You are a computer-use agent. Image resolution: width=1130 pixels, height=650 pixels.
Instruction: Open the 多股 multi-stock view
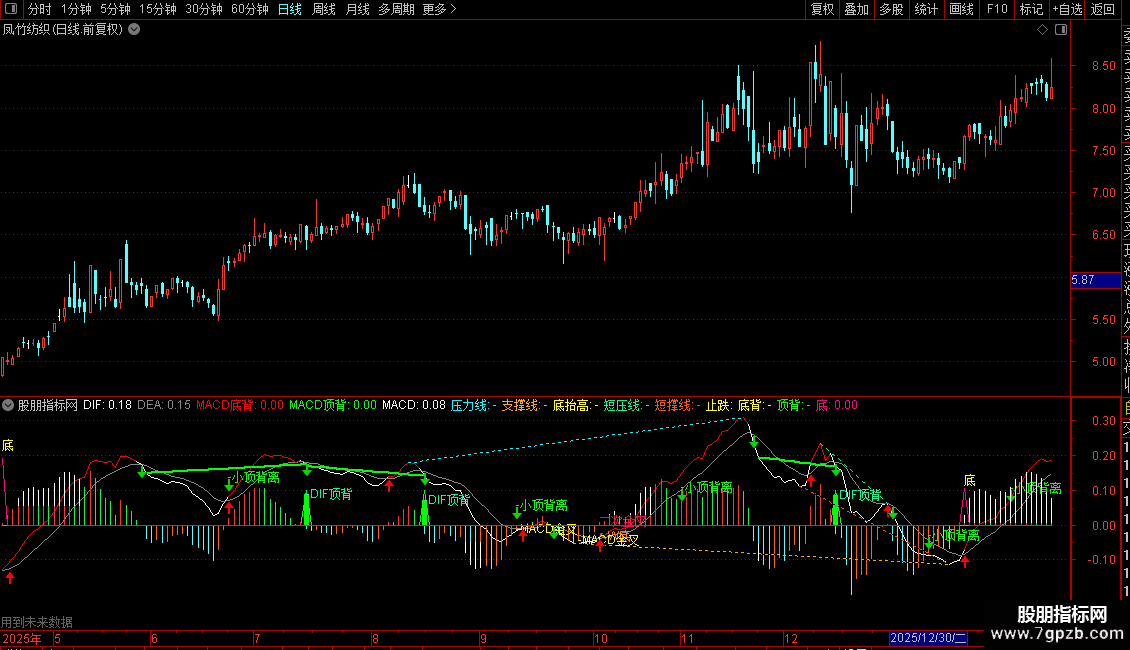click(891, 9)
